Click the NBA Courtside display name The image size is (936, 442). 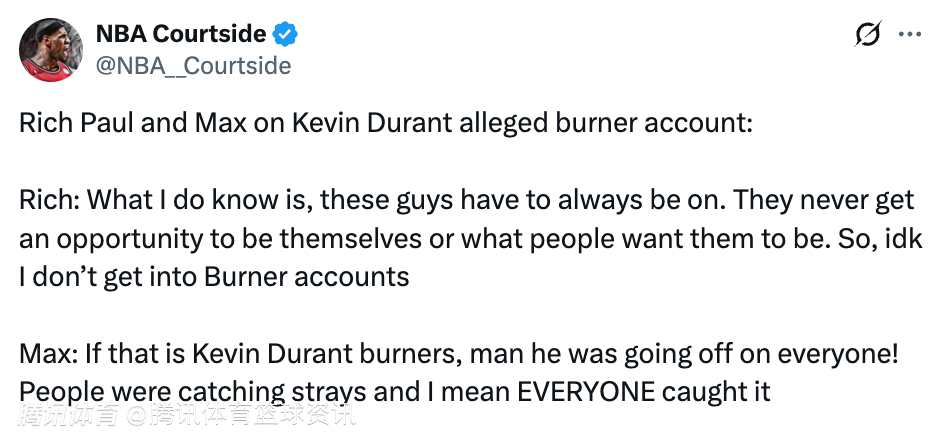(180, 35)
